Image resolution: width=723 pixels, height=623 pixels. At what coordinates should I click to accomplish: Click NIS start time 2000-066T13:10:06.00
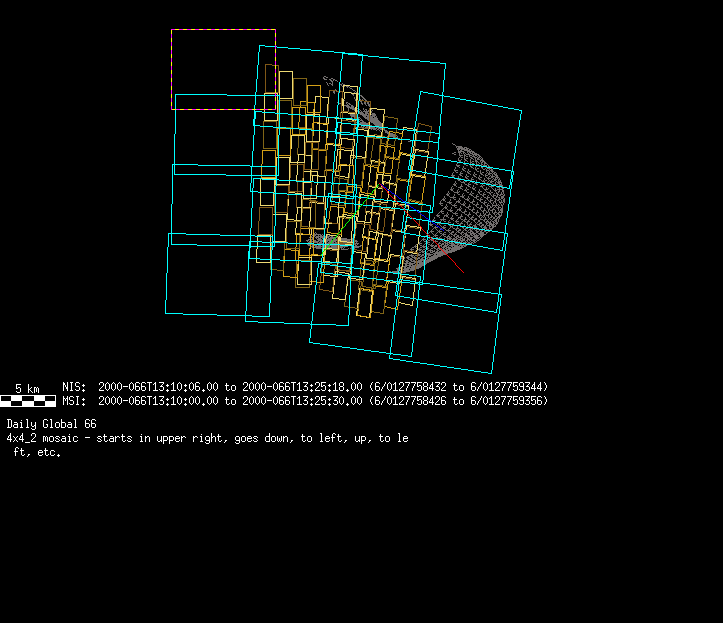point(159,387)
